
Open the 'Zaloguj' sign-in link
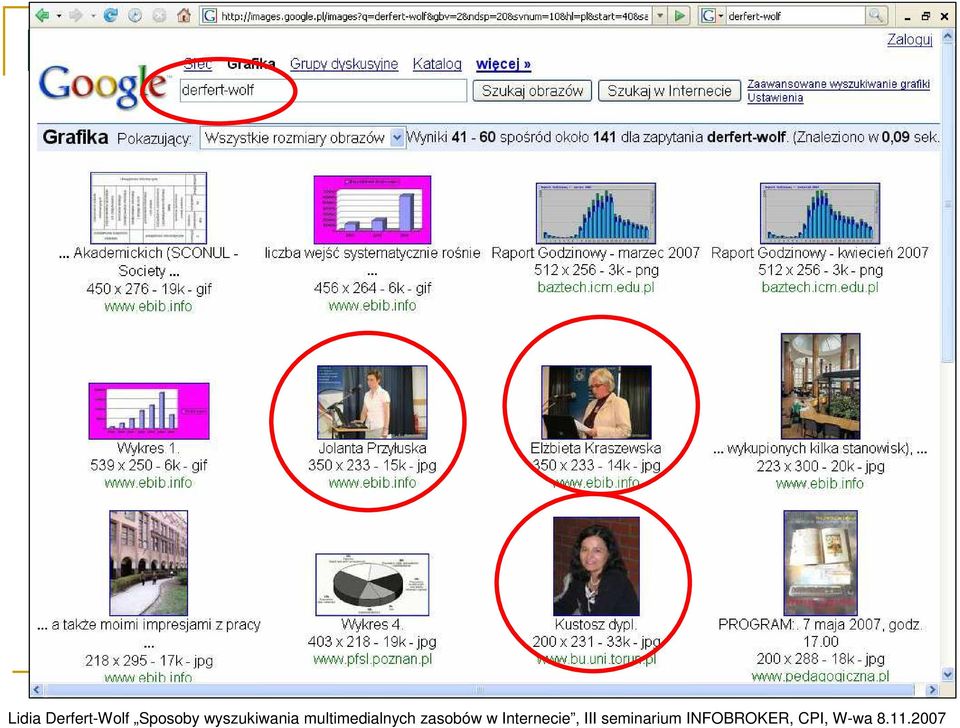[909, 40]
